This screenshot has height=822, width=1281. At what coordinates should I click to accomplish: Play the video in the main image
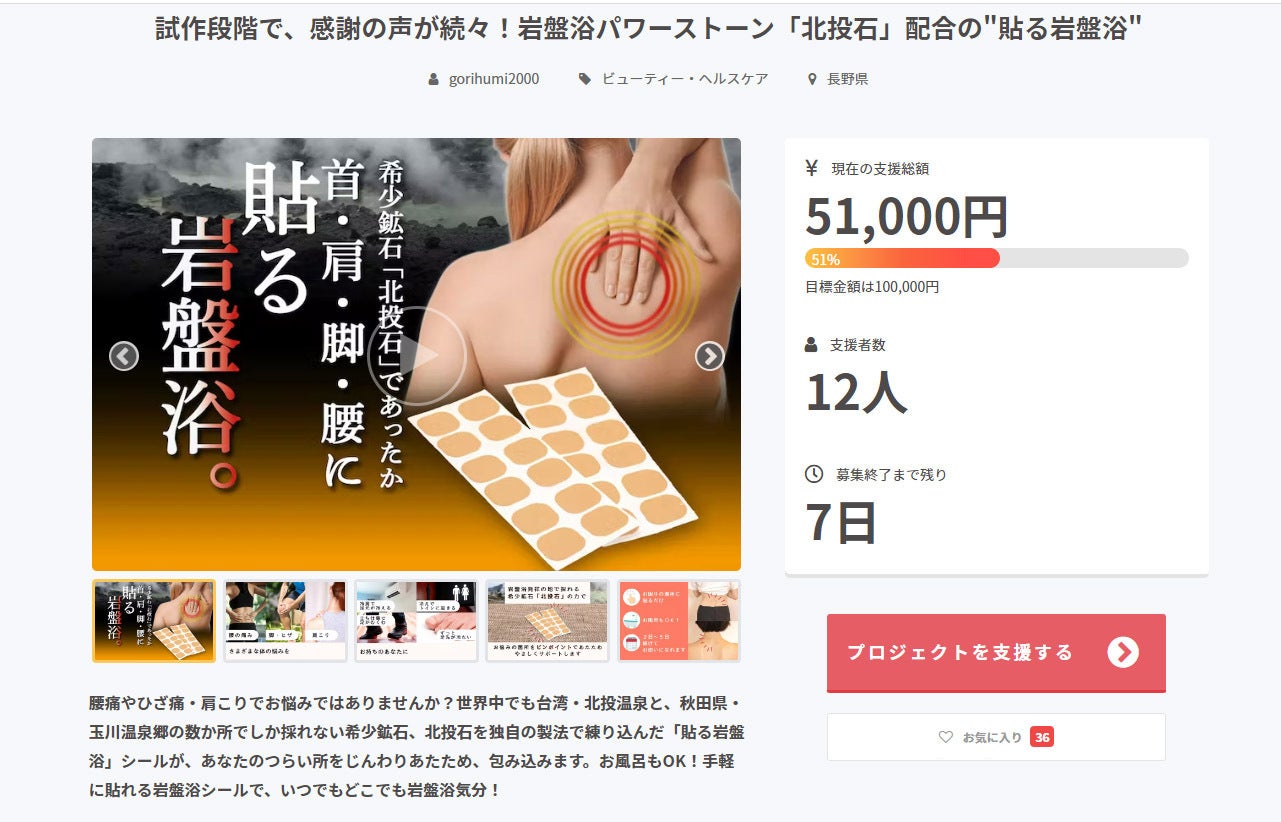tap(417, 356)
